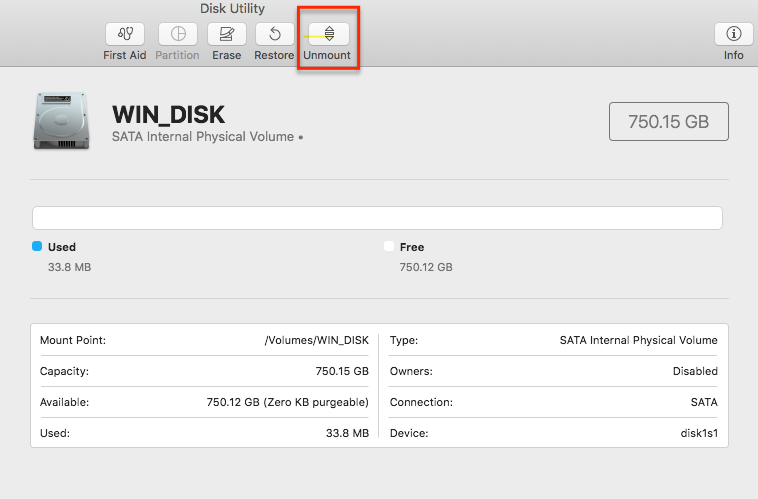
Task: Click the disk usage bar
Action: [x=377, y=218]
